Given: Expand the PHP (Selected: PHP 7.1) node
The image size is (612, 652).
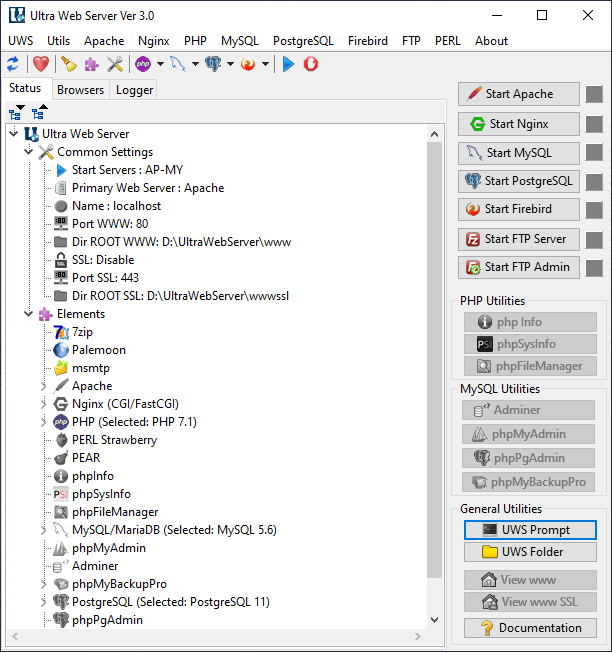Looking at the screenshot, I should point(43,422).
